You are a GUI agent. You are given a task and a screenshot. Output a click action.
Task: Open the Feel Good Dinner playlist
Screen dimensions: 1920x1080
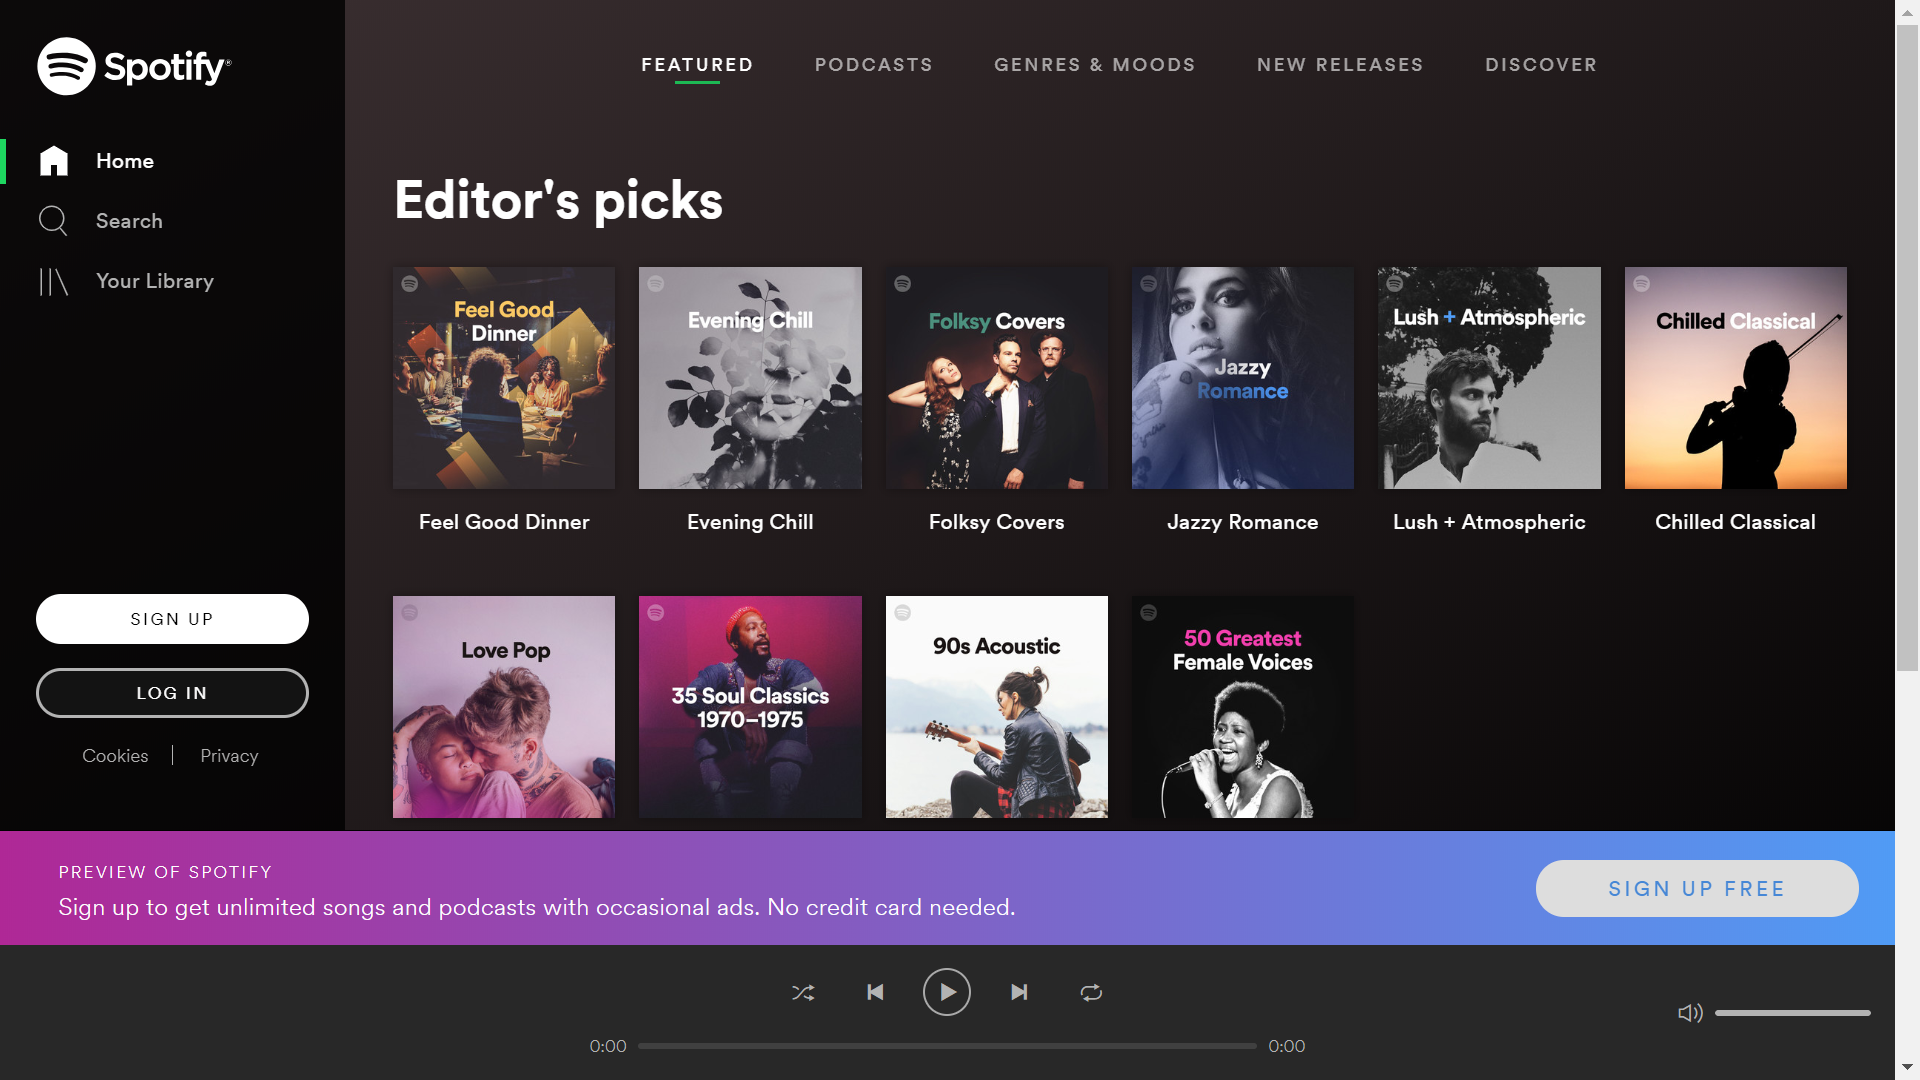[x=504, y=377]
